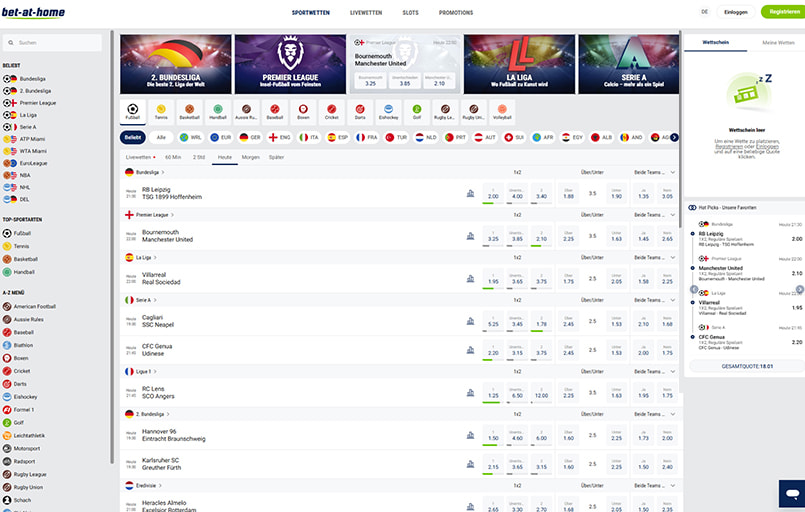
Task: Select the Tennis sport icon tile
Action: click(161, 112)
